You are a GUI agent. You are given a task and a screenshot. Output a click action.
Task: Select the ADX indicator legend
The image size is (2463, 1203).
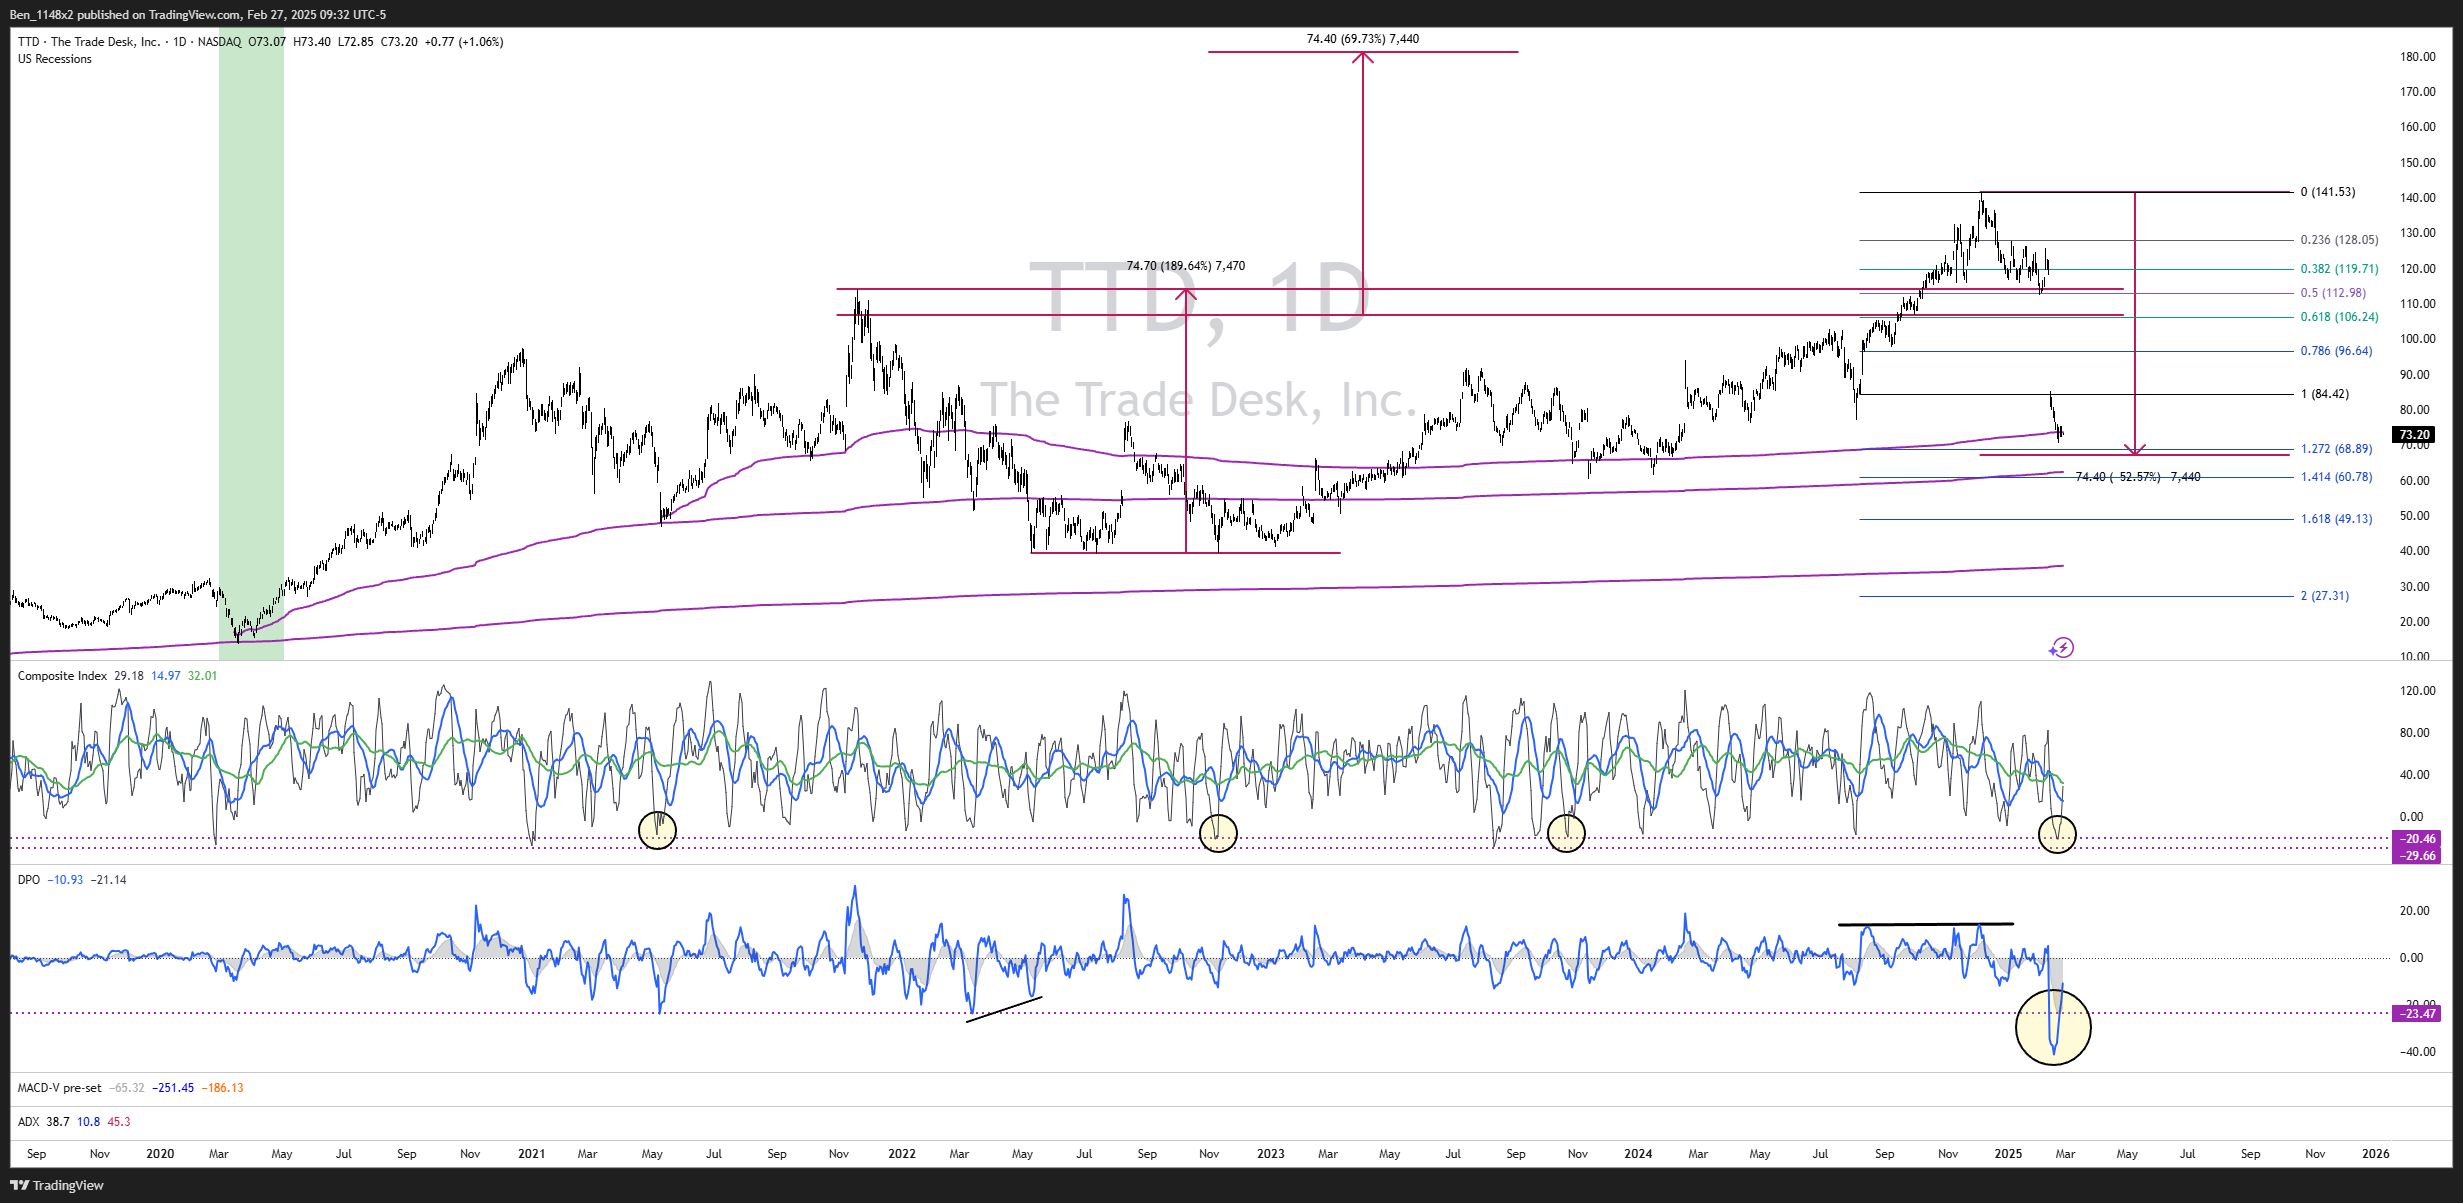click(28, 1122)
